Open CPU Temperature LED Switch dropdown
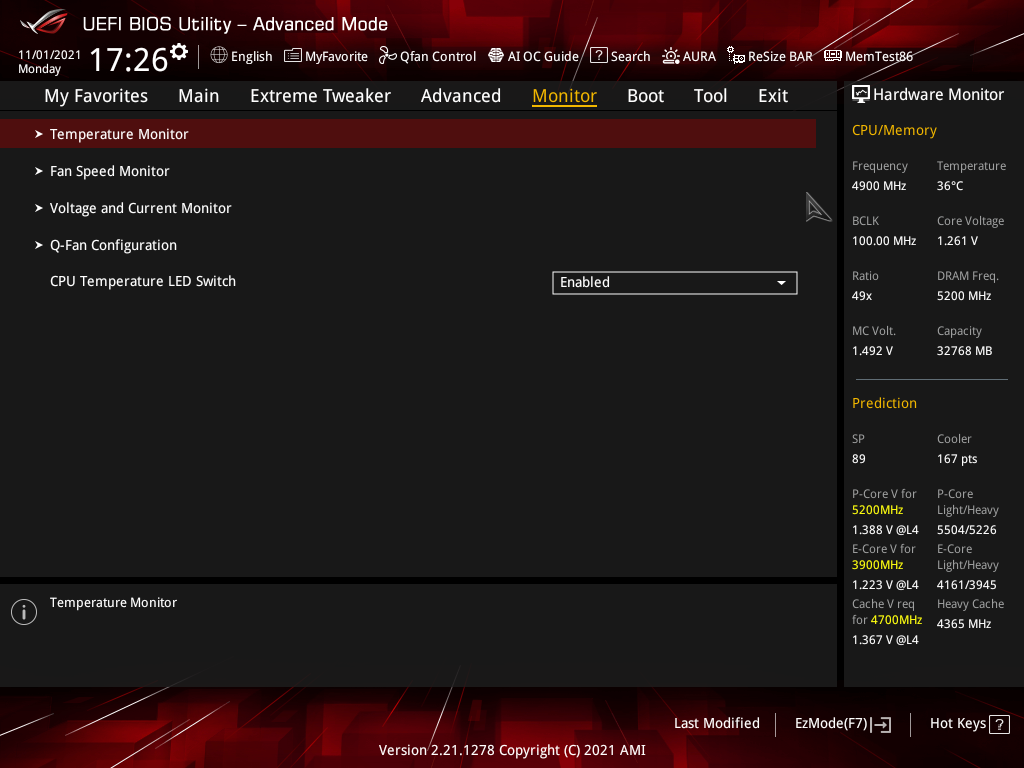The height and width of the screenshot is (768, 1024). 675,283
